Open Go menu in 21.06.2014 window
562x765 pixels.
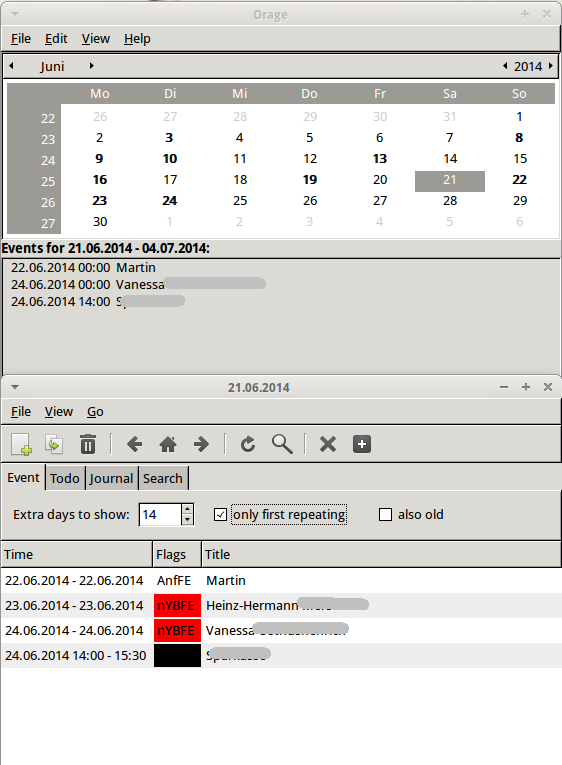(95, 412)
